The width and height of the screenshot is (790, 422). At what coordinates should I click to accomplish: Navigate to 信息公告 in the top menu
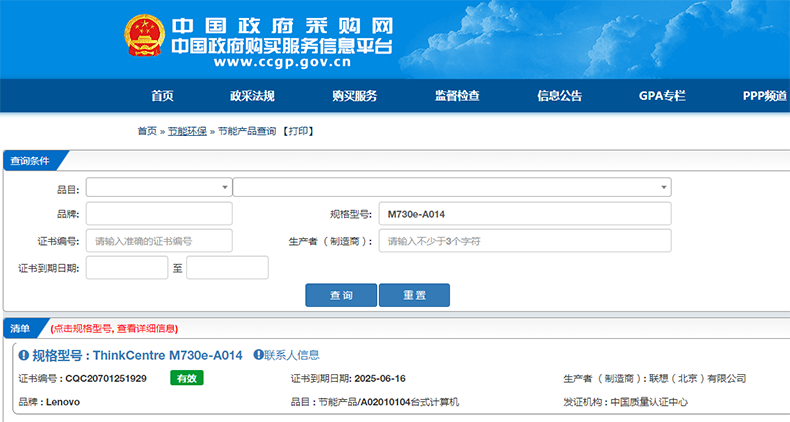[559, 96]
